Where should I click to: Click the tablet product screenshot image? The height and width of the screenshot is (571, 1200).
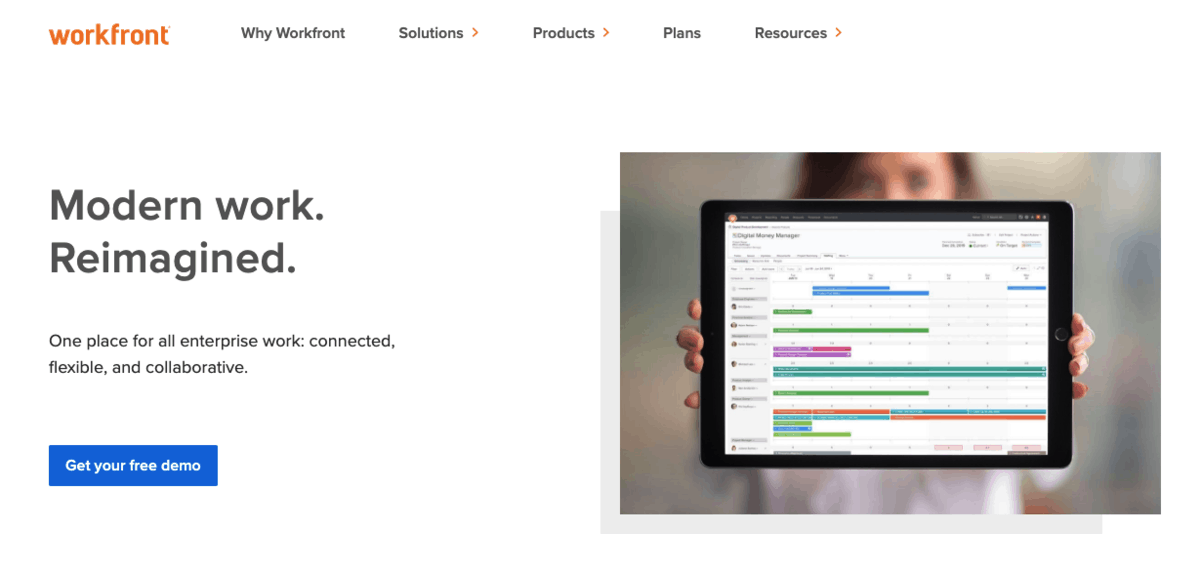(890, 333)
